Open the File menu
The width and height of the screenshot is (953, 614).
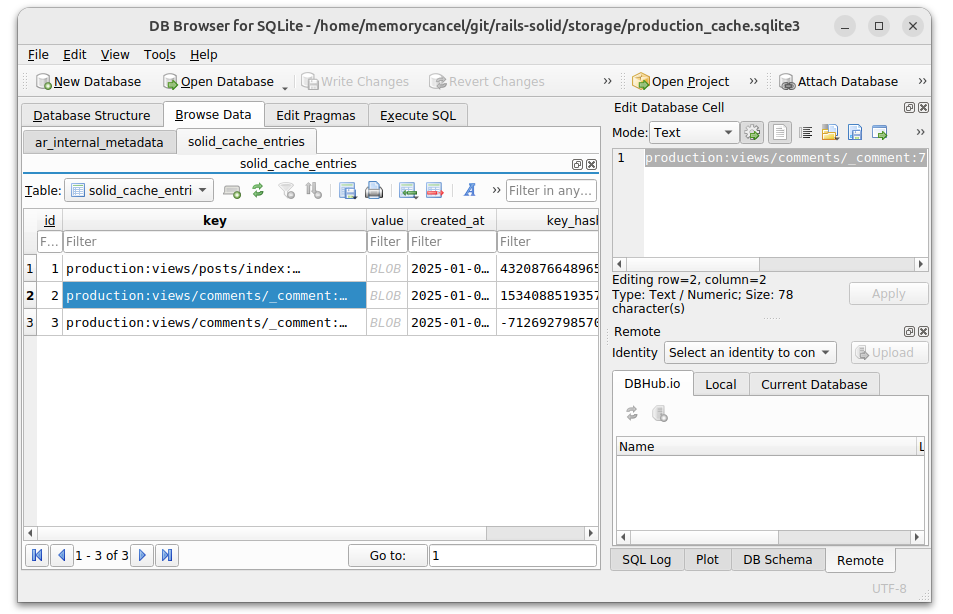pos(38,55)
